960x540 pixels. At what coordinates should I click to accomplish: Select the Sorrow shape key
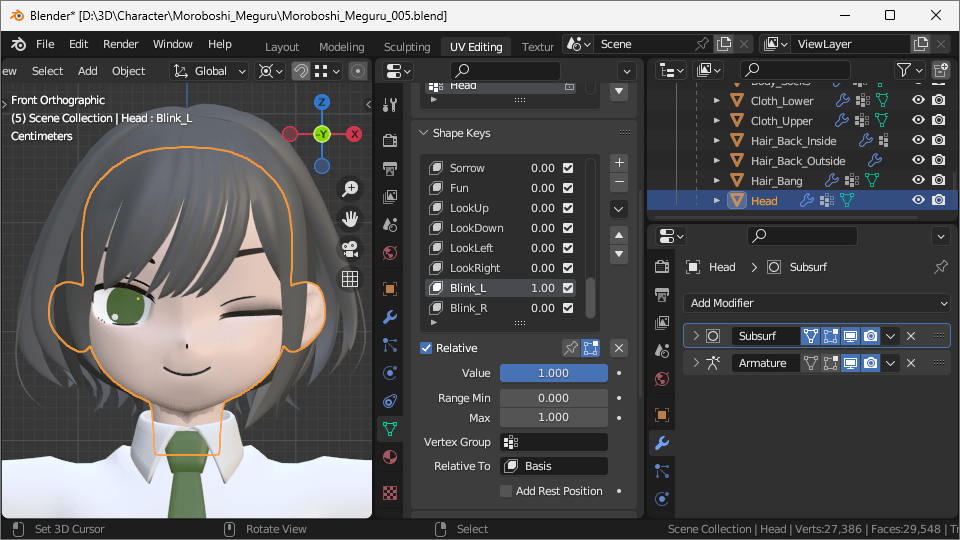click(x=467, y=168)
